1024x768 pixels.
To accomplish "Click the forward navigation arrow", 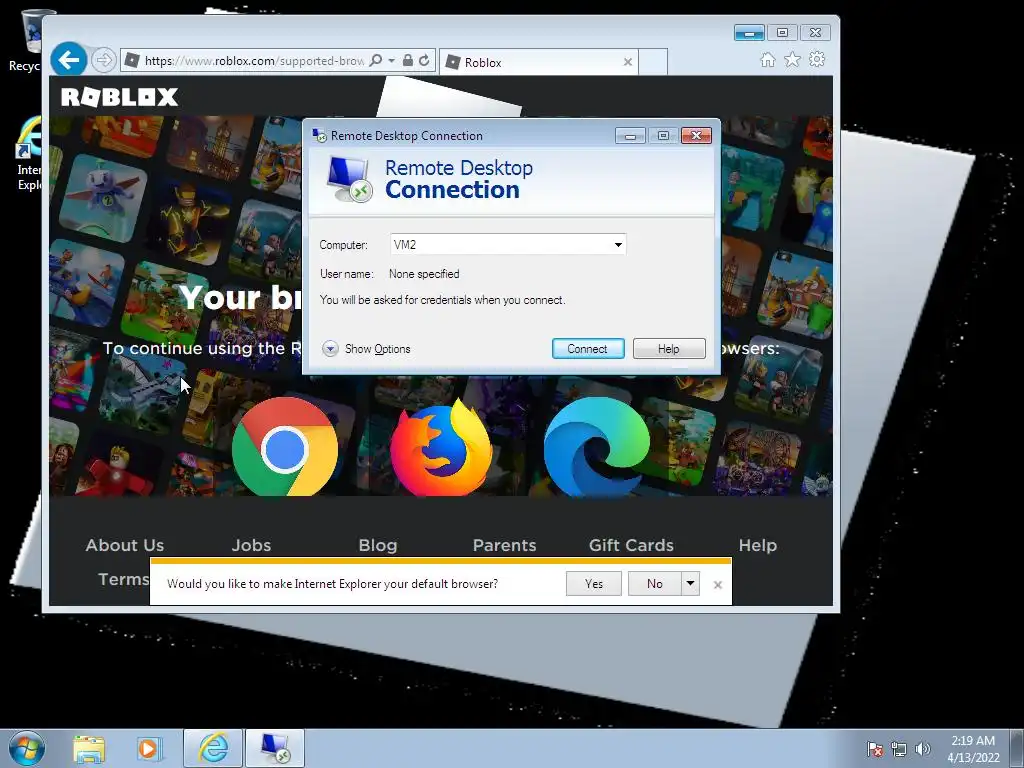I will (103, 61).
